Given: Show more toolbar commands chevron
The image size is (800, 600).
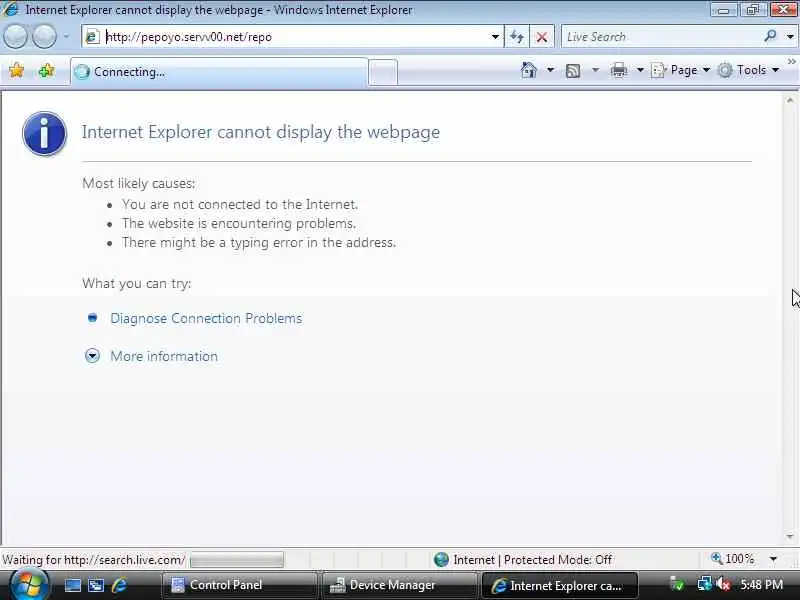Looking at the screenshot, I should click(791, 62).
